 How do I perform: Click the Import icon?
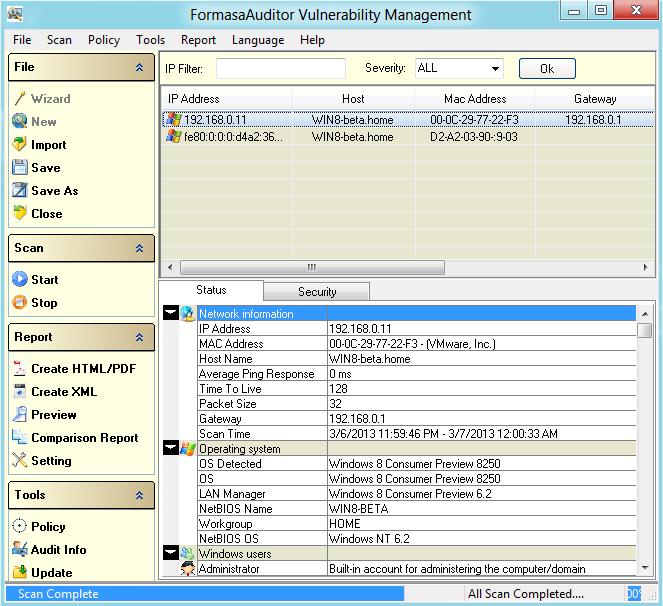[x=19, y=145]
